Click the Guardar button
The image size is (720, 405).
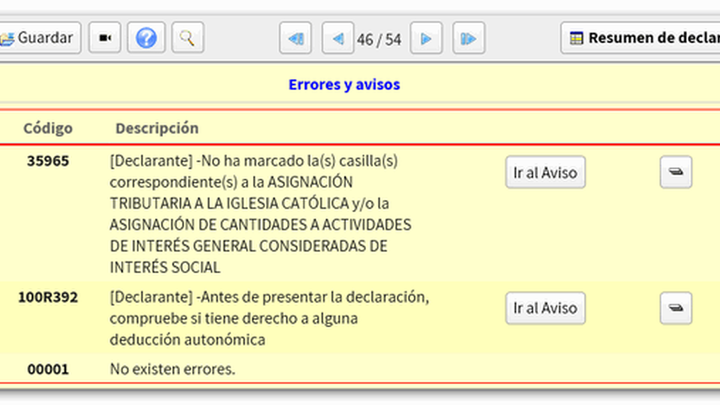tap(40, 38)
